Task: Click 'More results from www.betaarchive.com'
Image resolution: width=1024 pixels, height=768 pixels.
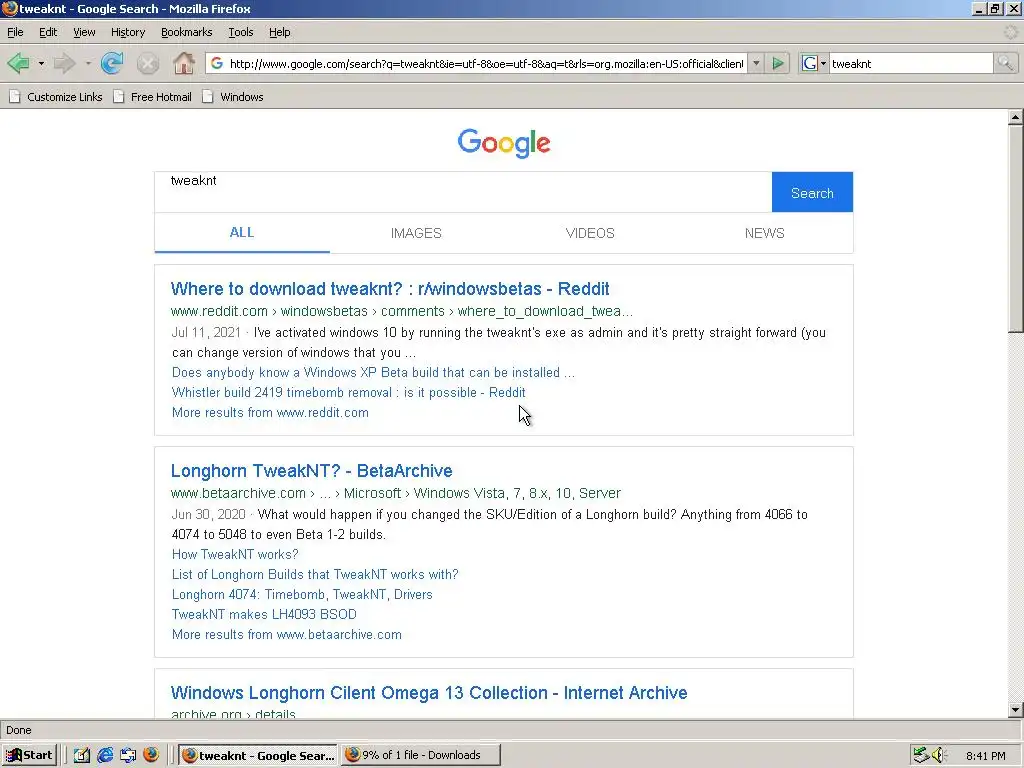Action: (286, 635)
